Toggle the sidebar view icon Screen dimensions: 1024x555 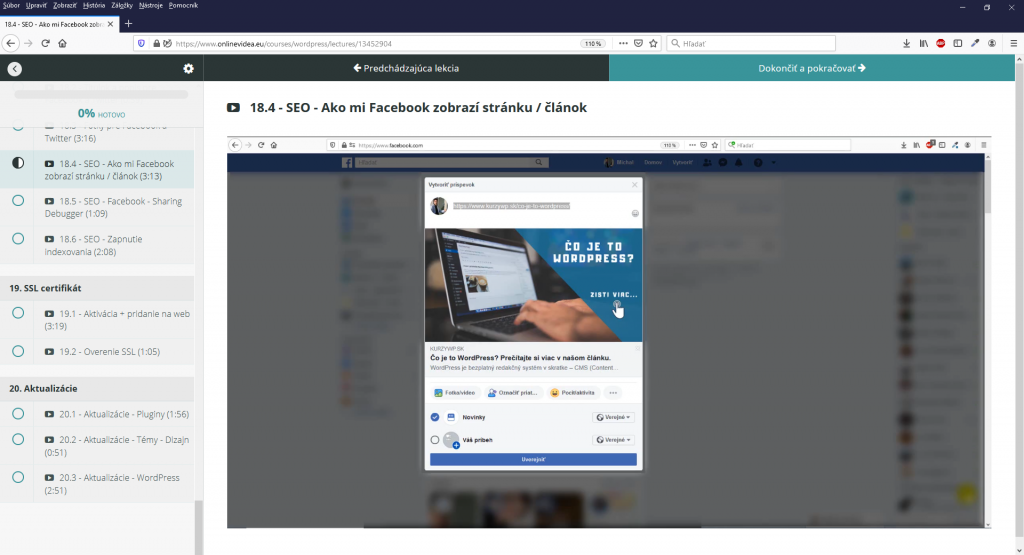click(957, 44)
